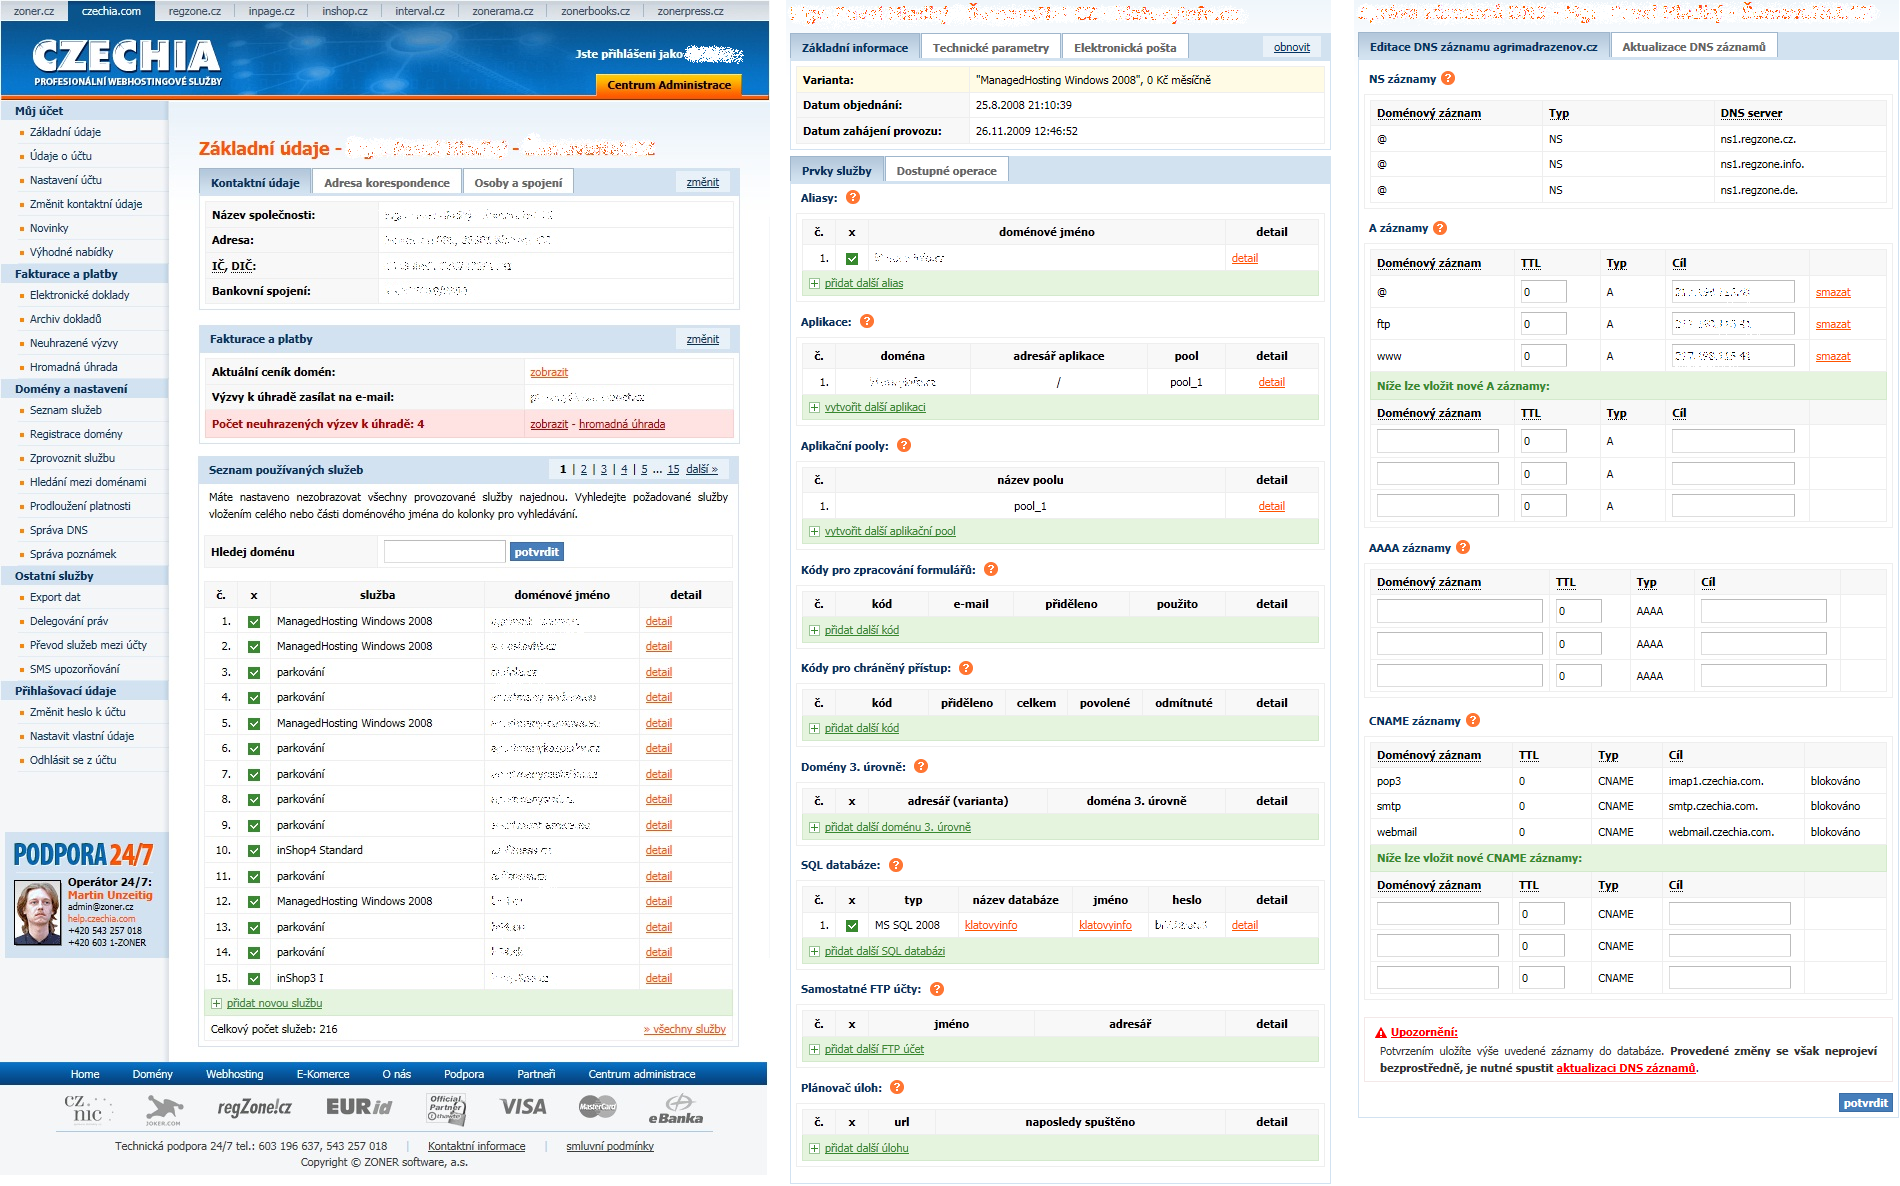Click the Official Partner badge in footer

pyautogui.click(x=446, y=1107)
